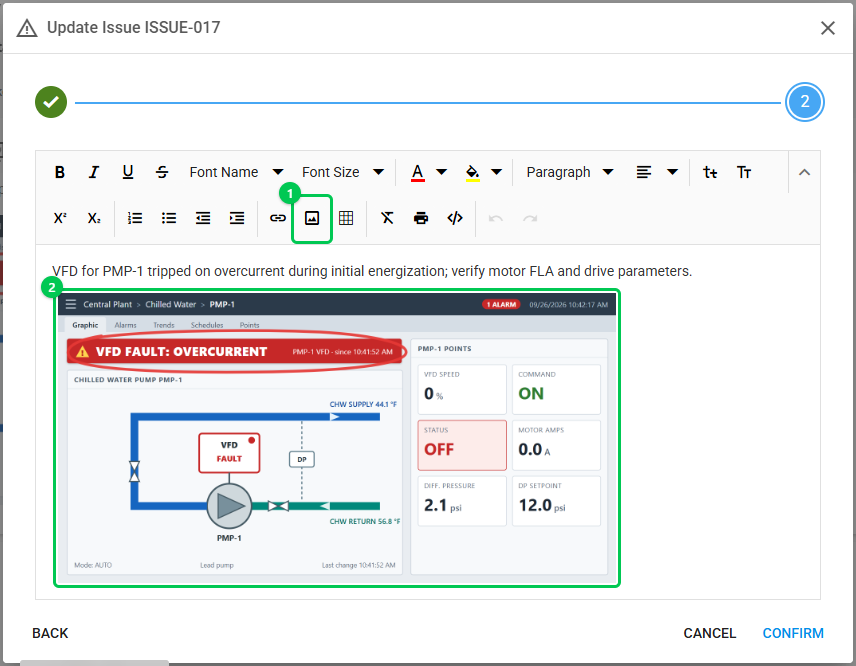Open the Paragraph format dropdown

[x=570, y=173]
